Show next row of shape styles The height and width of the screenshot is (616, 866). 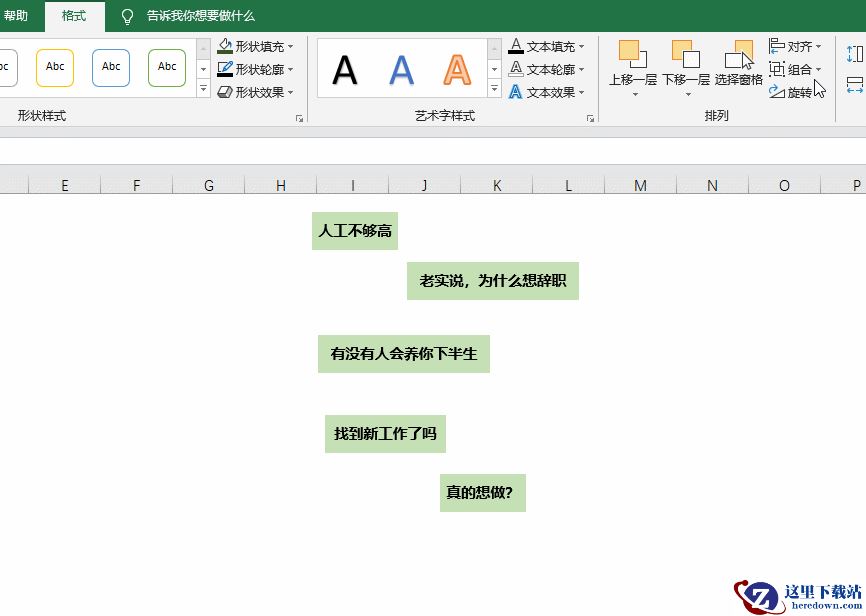click(203, 69)
